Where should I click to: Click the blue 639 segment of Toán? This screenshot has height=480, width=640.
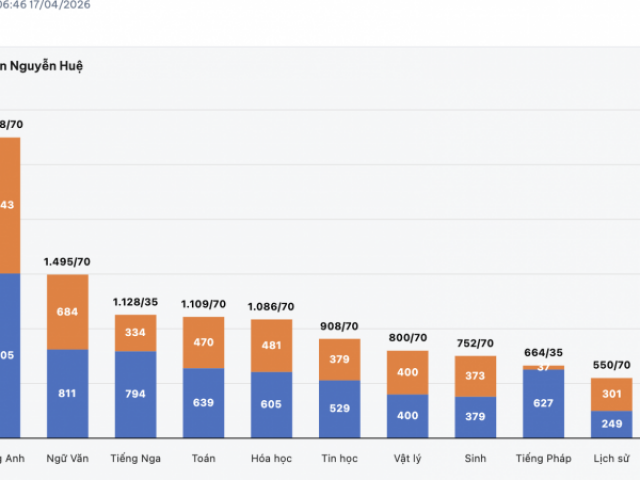204,403
